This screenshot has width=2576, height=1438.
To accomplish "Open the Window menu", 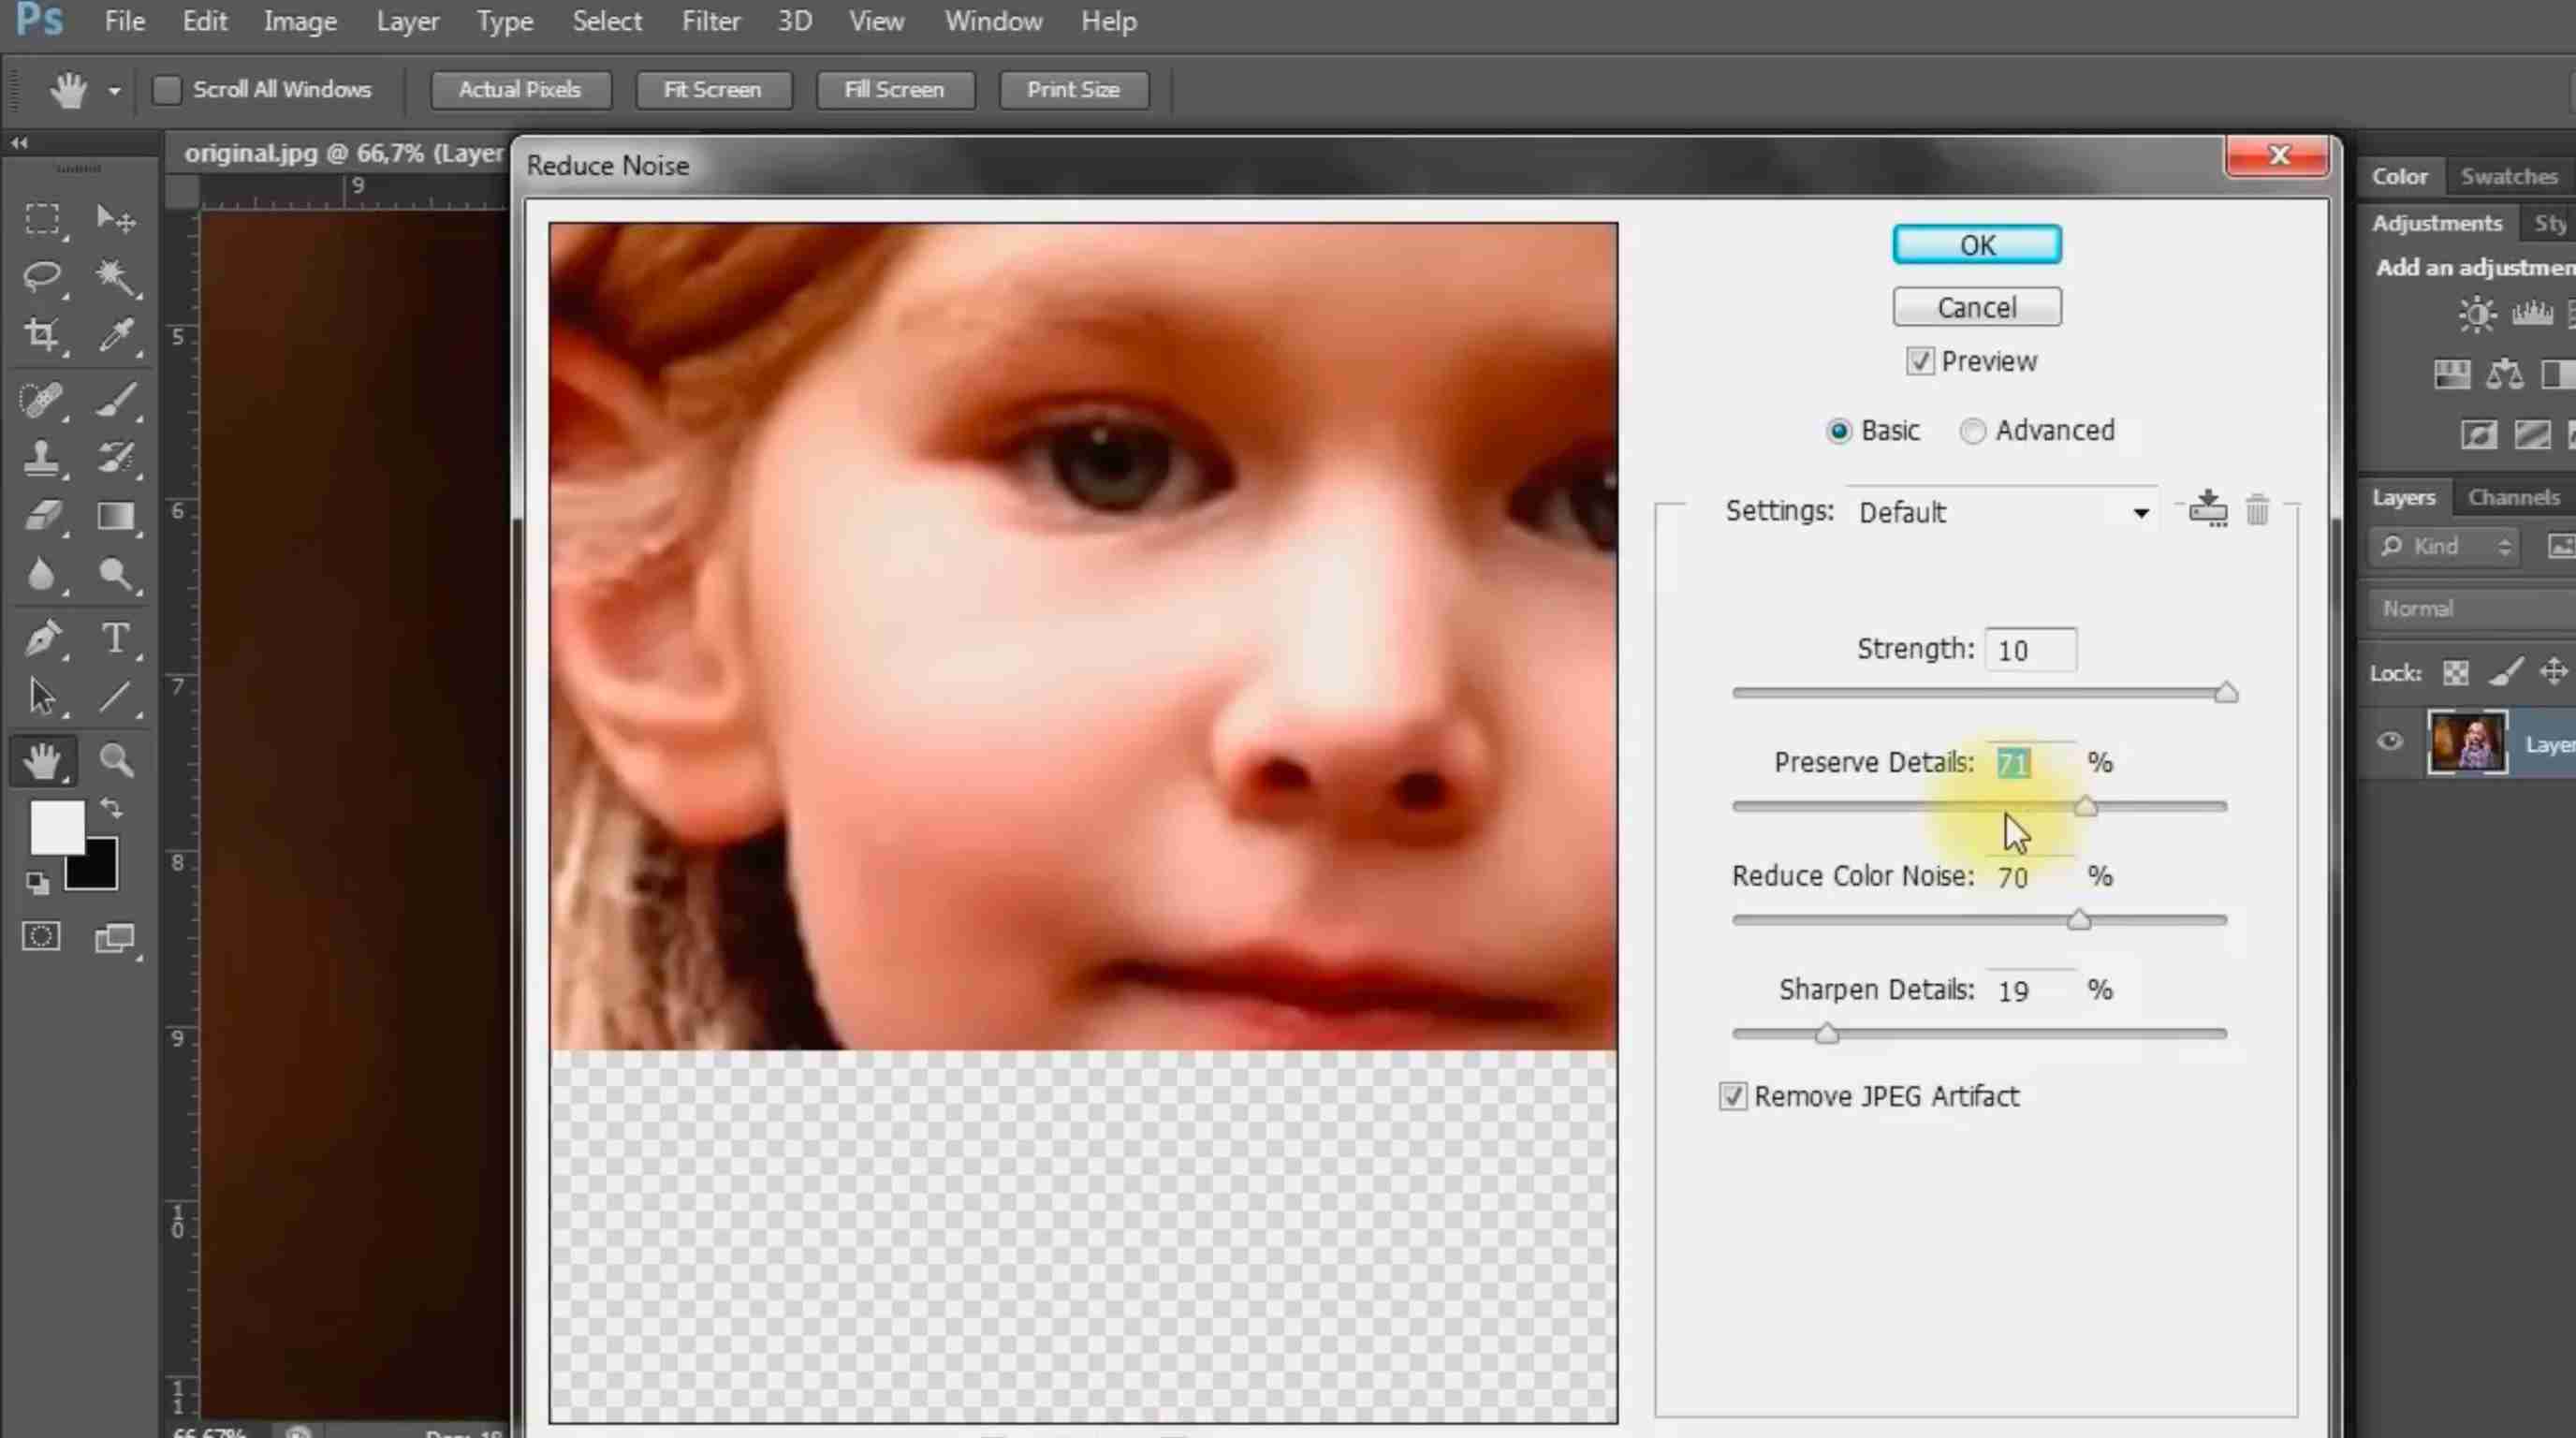I will (993, 21).
